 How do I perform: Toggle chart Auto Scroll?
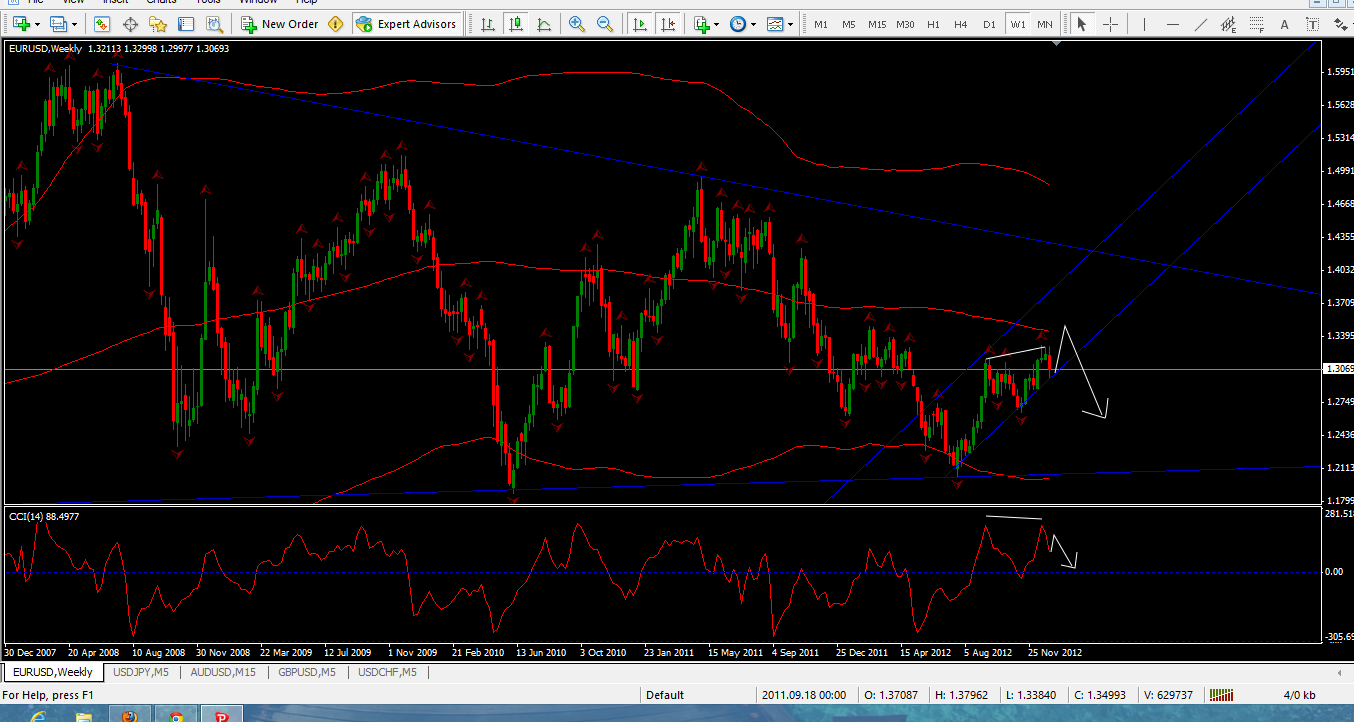638,24
